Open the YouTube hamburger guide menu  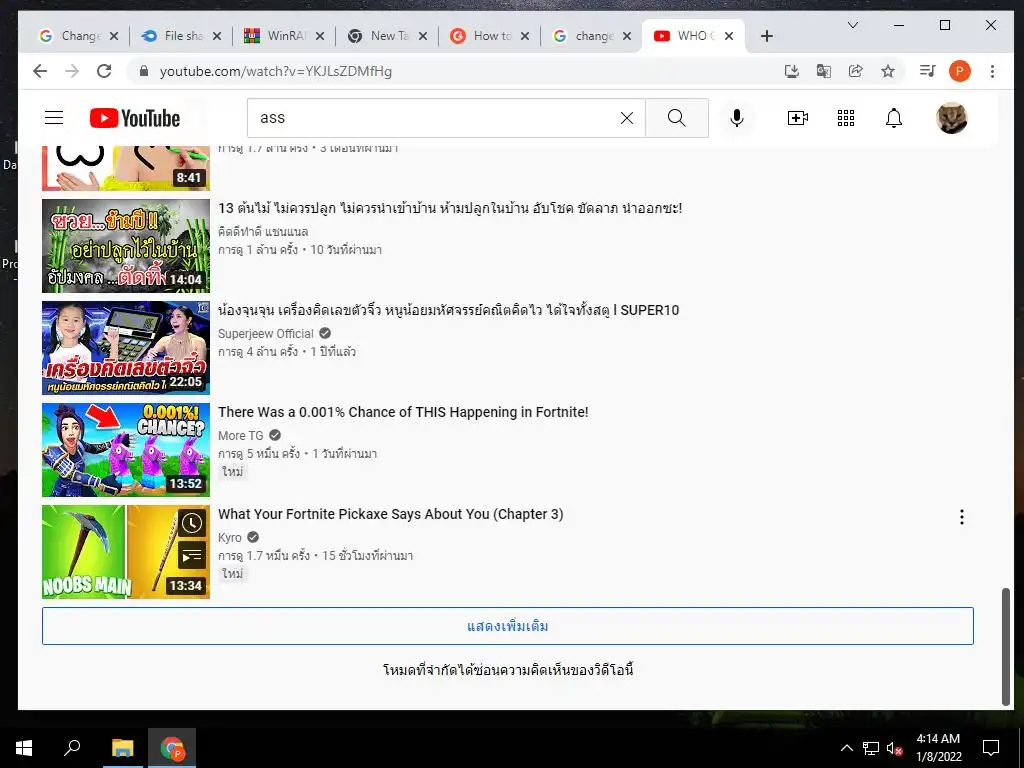(x=54, y=118)
